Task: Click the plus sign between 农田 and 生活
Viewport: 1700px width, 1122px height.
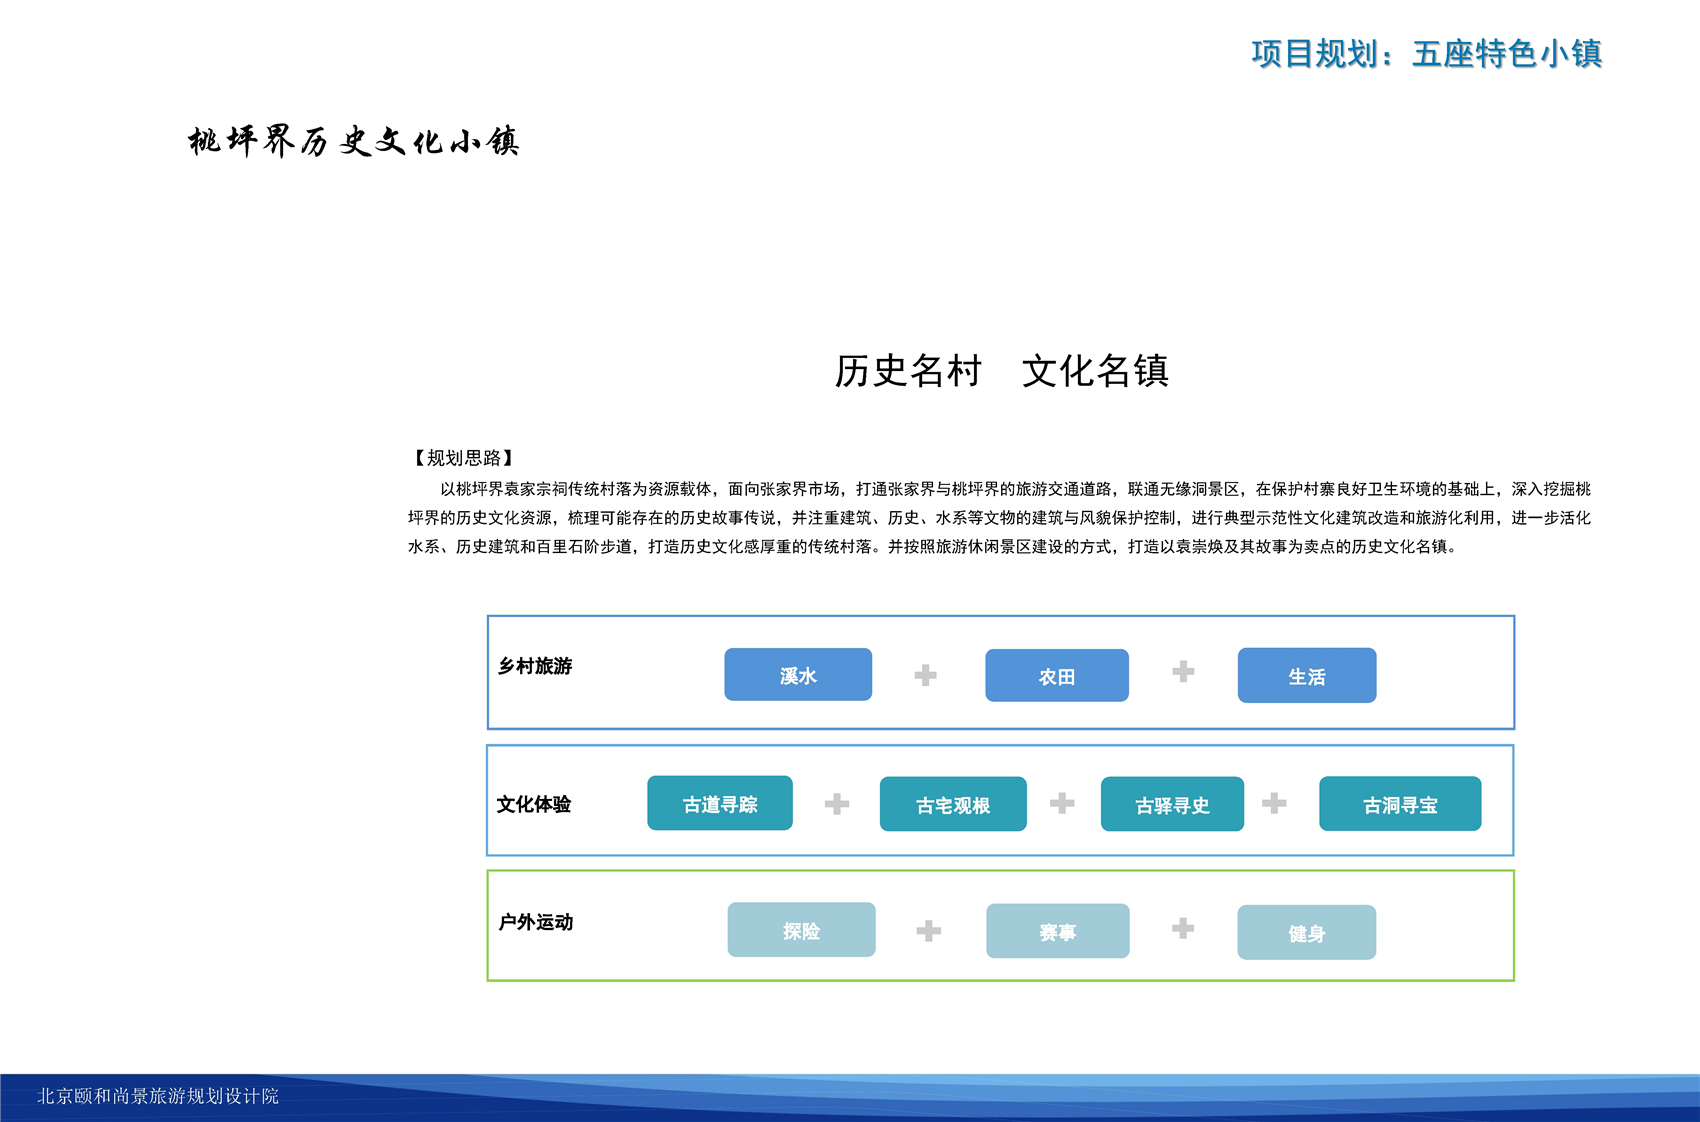Action: [x=1183, y=671]
